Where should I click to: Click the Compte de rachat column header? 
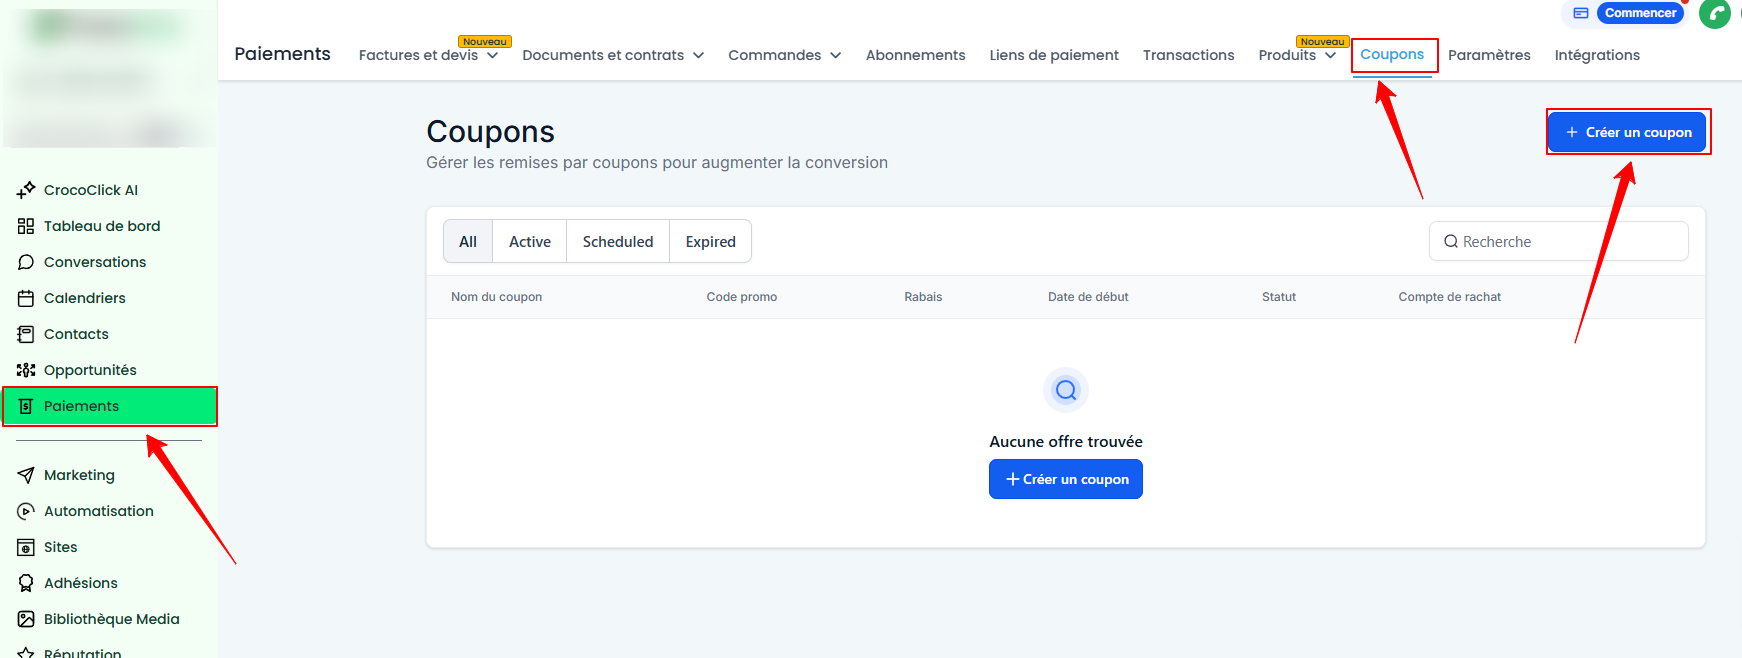[x=1449, y=297]
